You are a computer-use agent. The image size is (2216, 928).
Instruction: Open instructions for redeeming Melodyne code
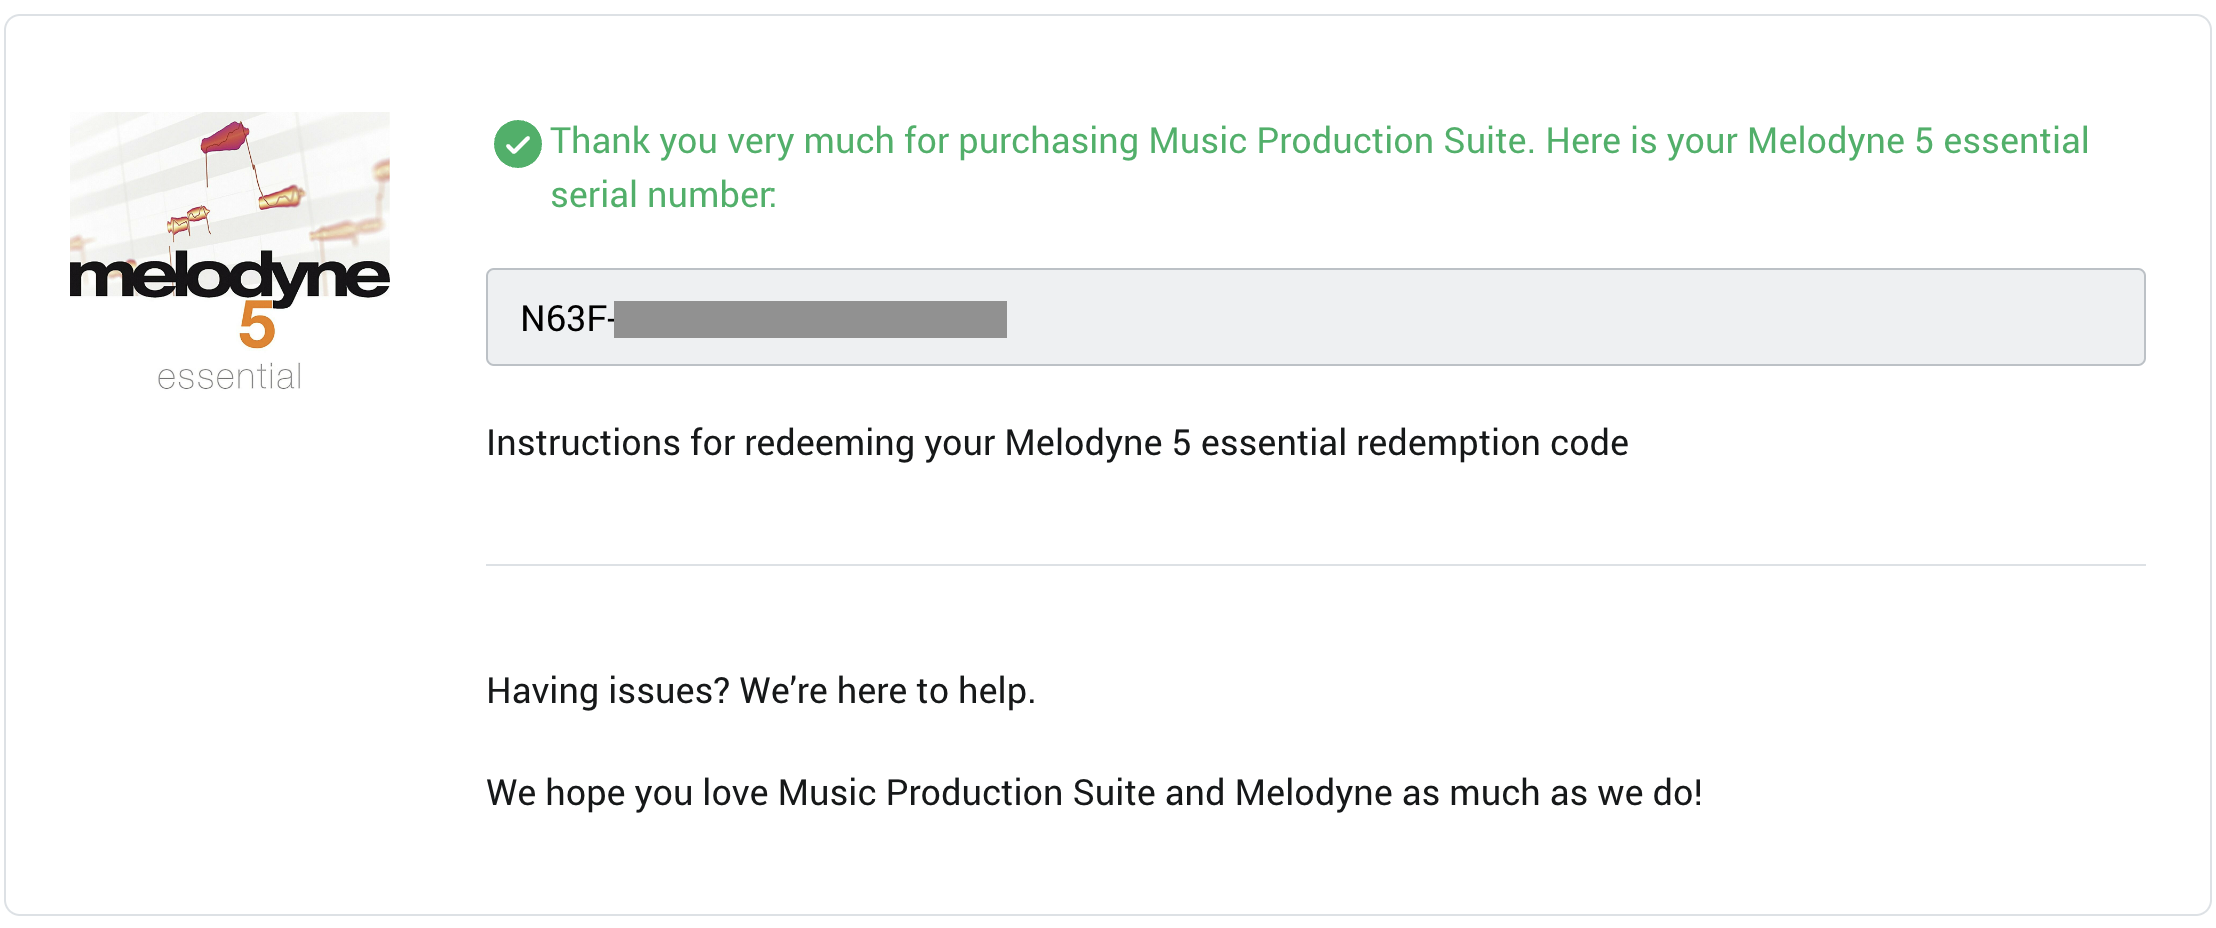point(1057,443)
